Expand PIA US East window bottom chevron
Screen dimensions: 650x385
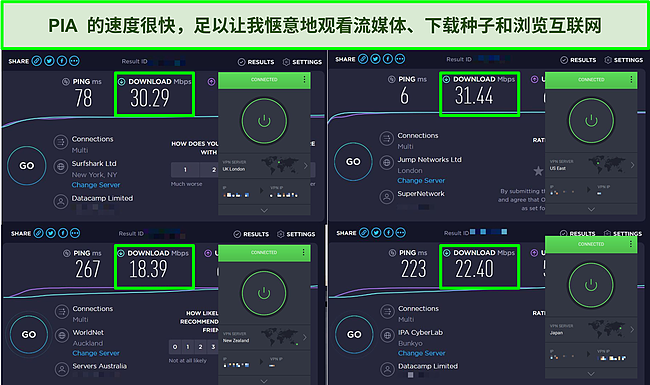591,209
